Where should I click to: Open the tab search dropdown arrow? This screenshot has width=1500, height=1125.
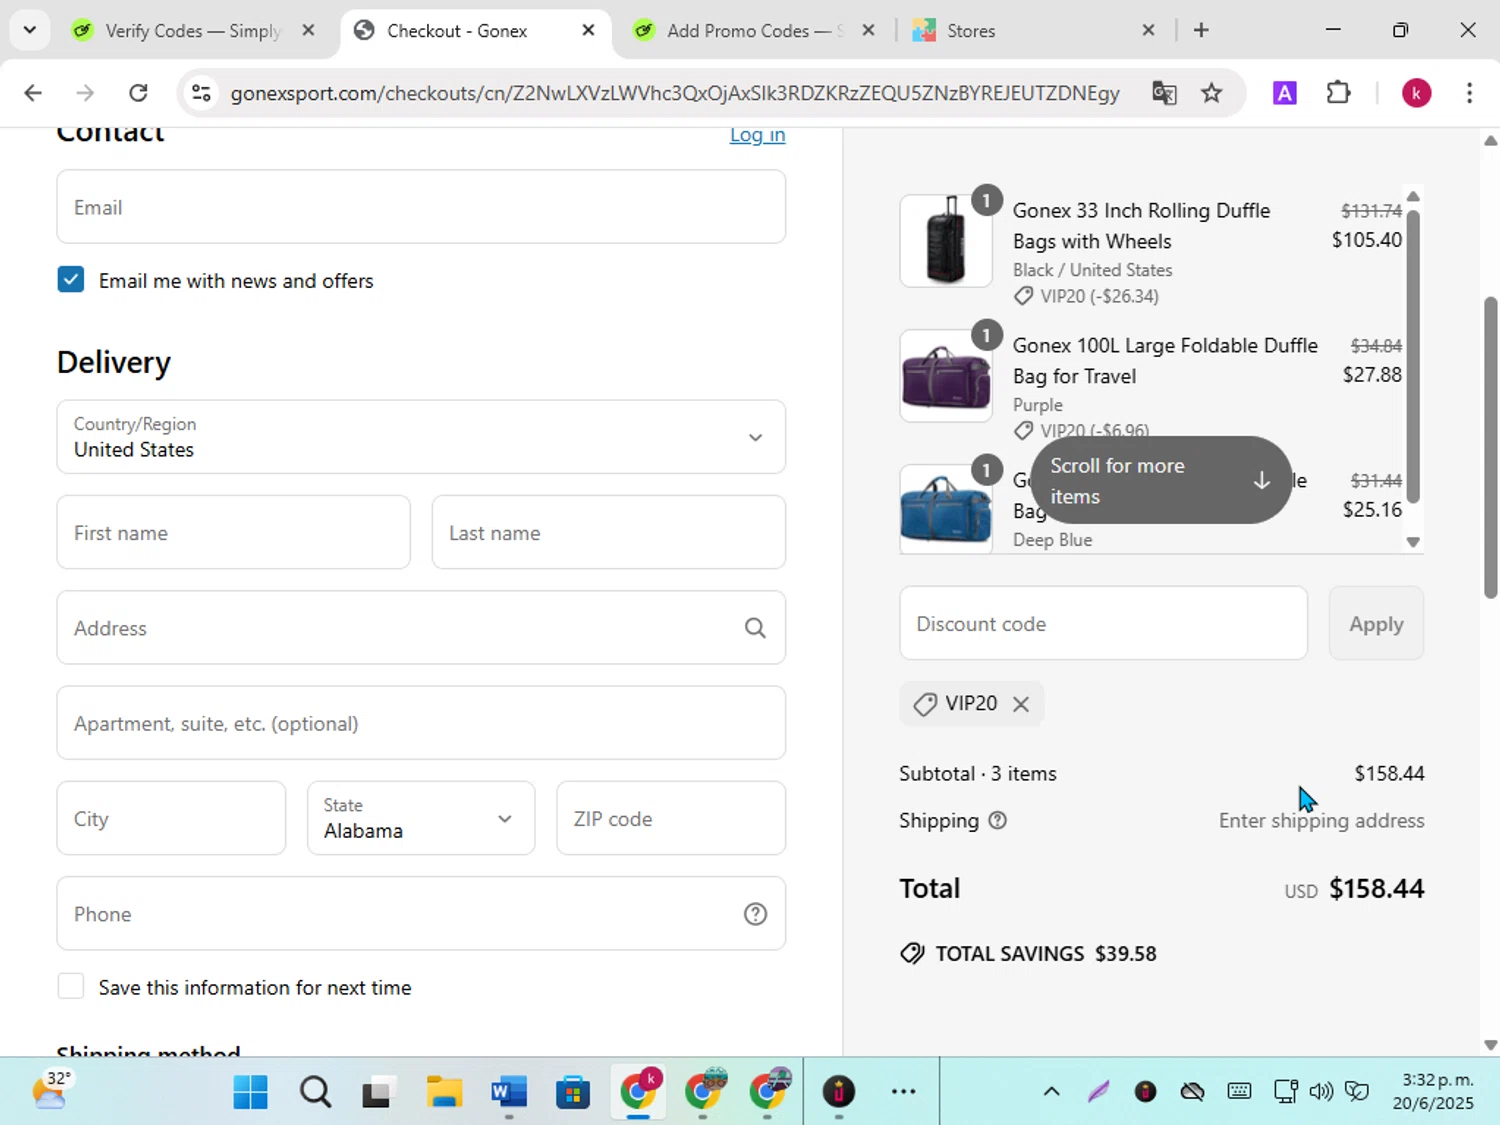click(30, 30)
